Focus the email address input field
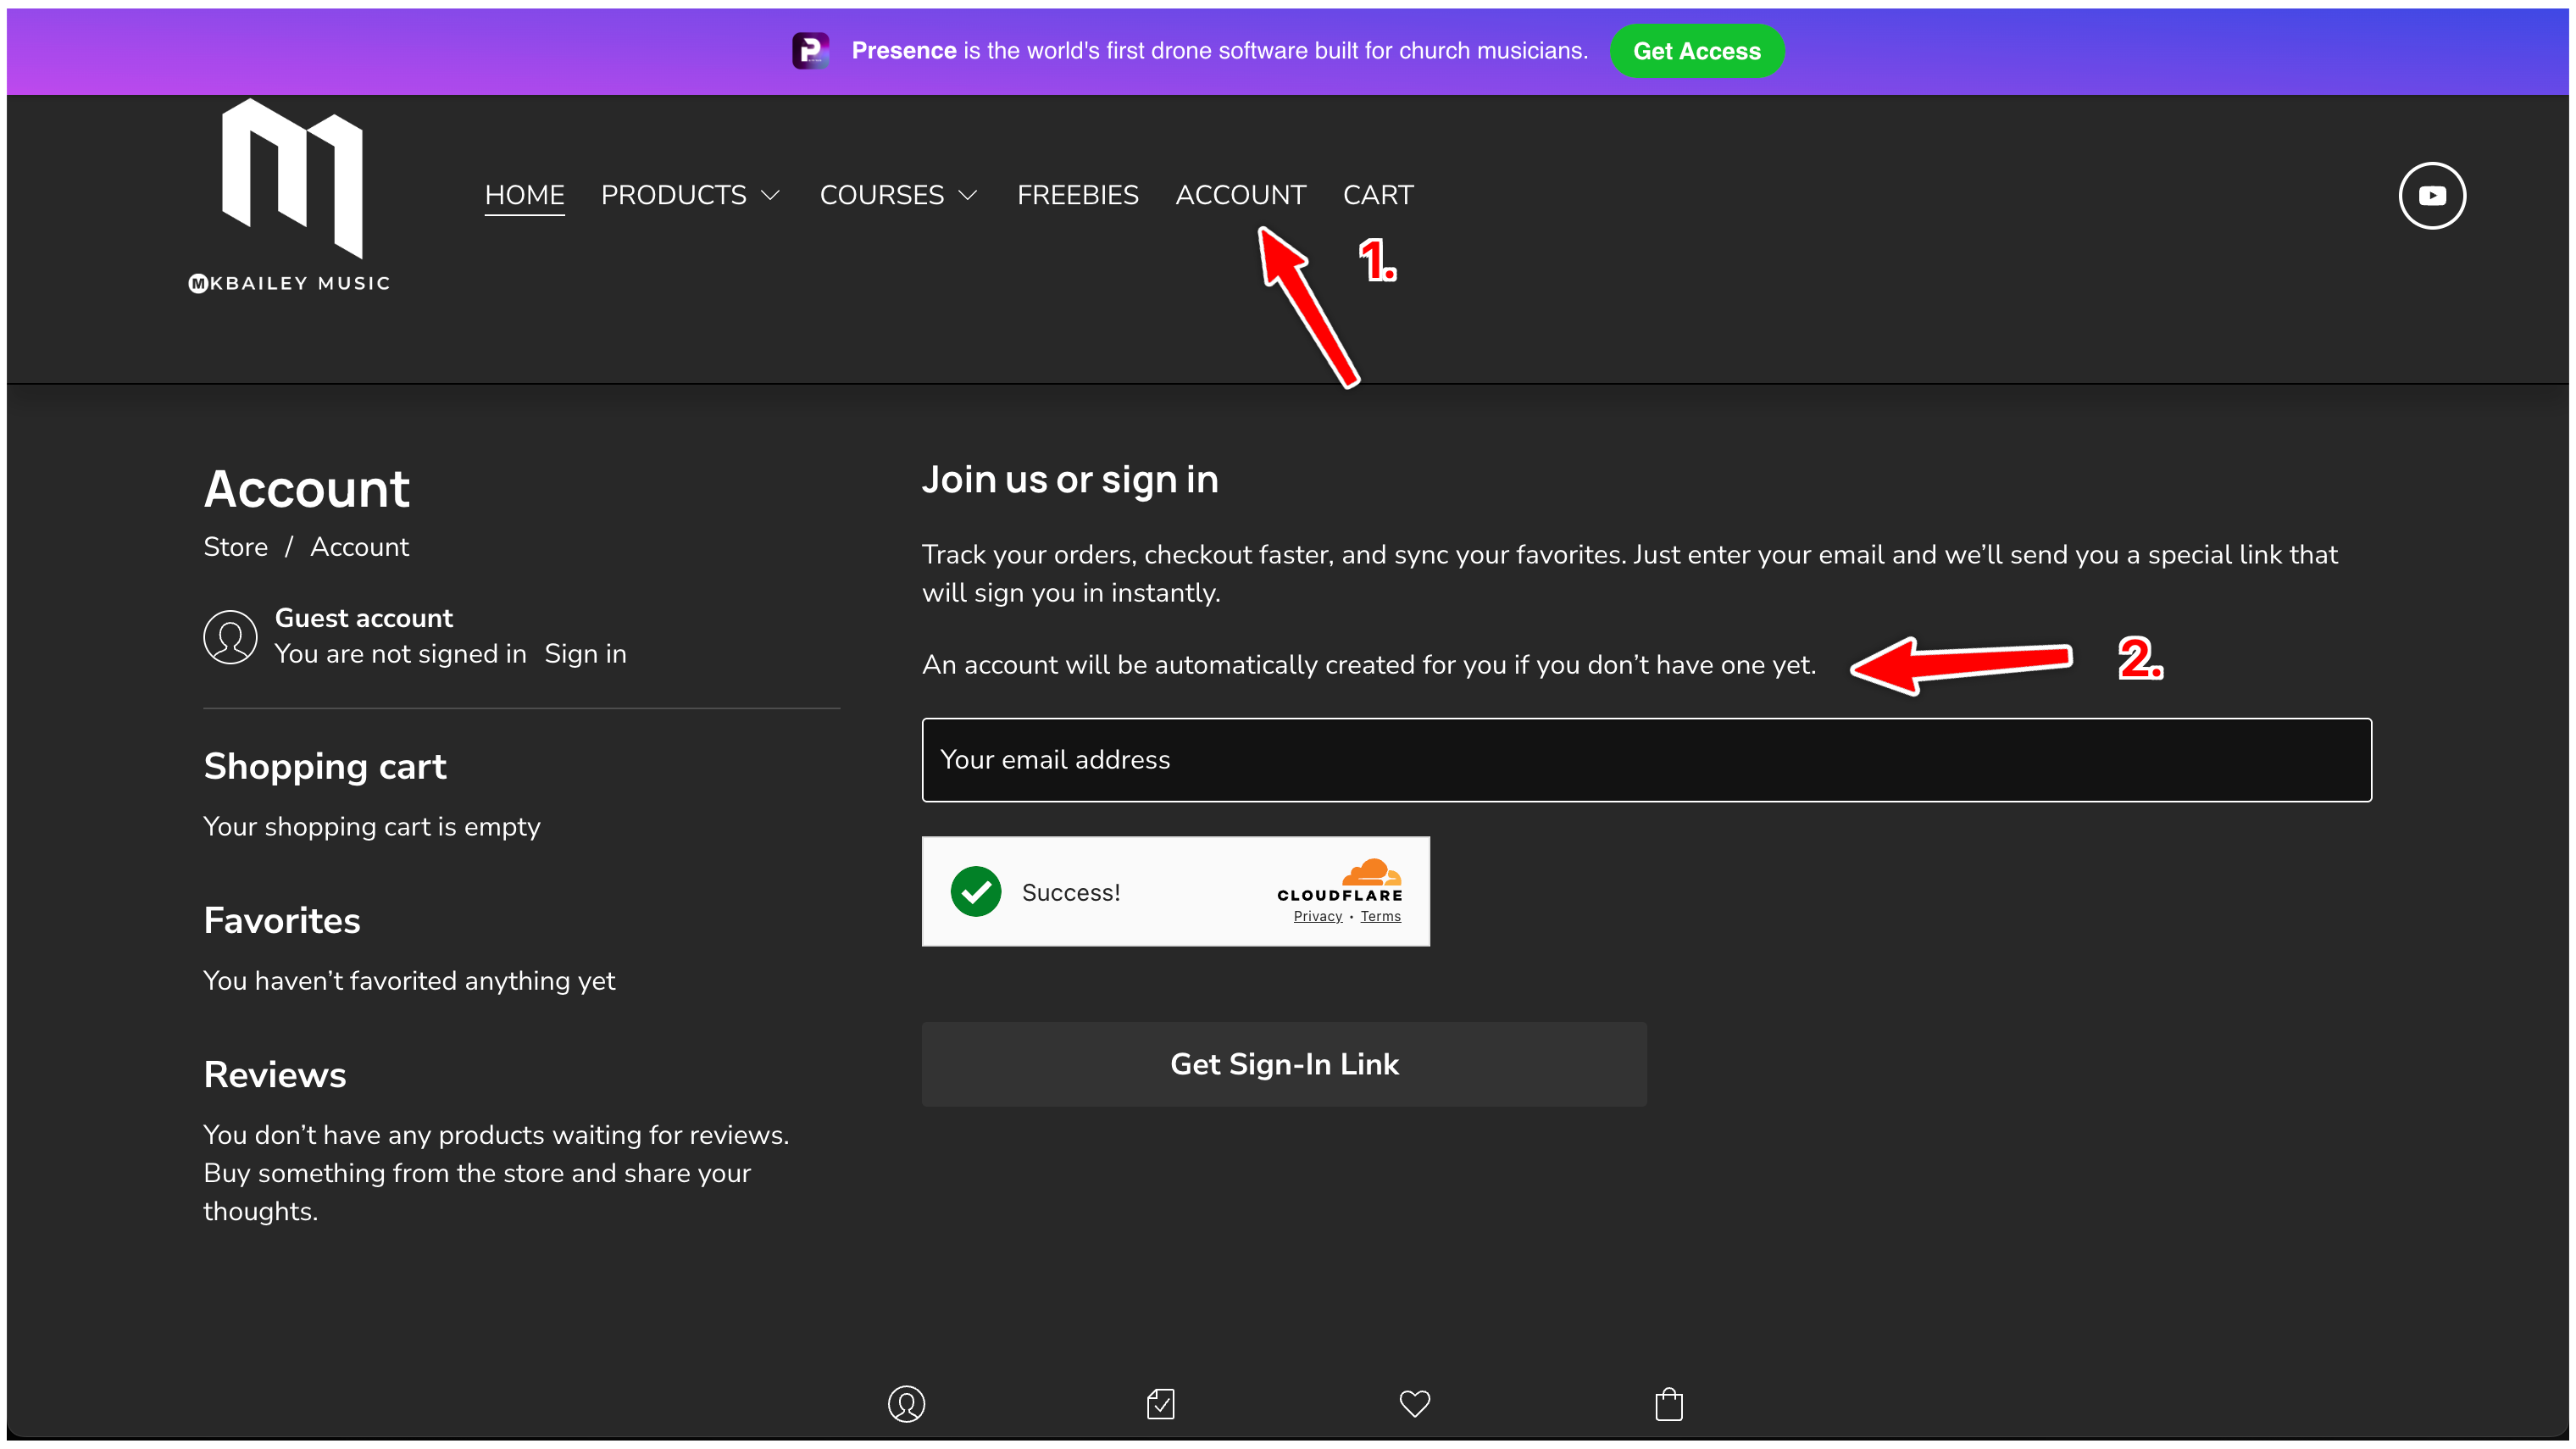The height and width of the screenshot is (1449, 2576). [1646, 760]
